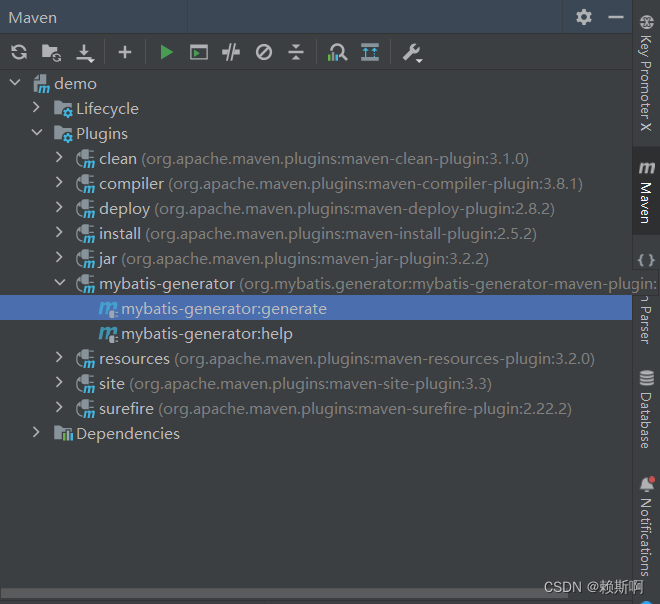Select the deploy plugin entry
The width and height of the screenshot is (660, 604).
(x=316, y=209)
